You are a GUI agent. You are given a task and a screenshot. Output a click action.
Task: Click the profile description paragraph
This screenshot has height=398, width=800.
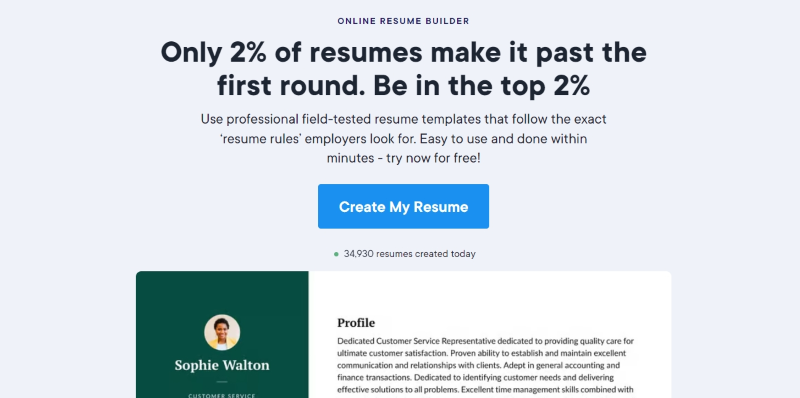point(486,365)
